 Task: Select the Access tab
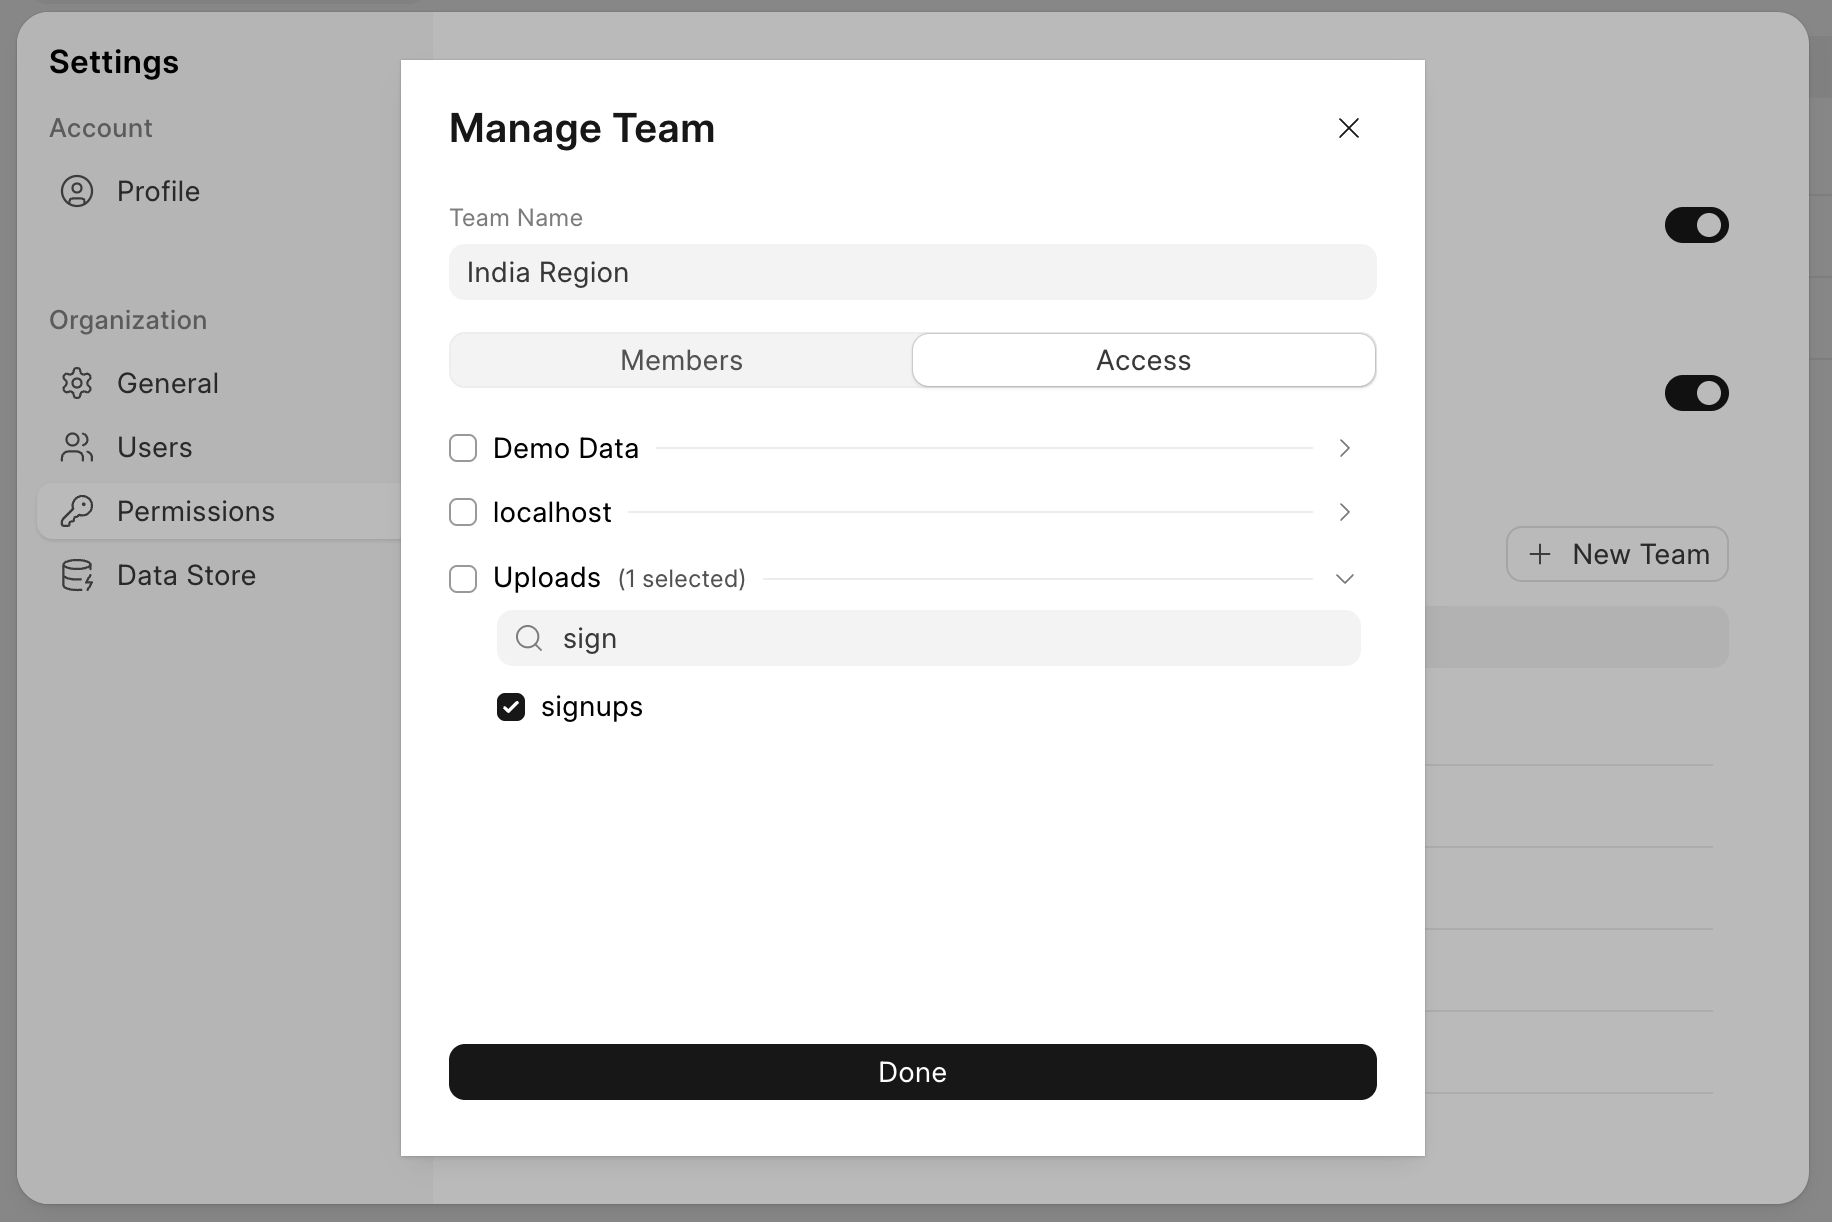(1143, 360)
